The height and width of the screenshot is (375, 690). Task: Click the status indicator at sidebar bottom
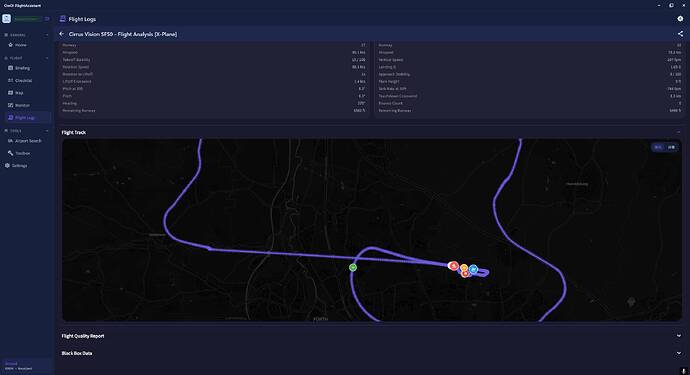coord(26,366)
